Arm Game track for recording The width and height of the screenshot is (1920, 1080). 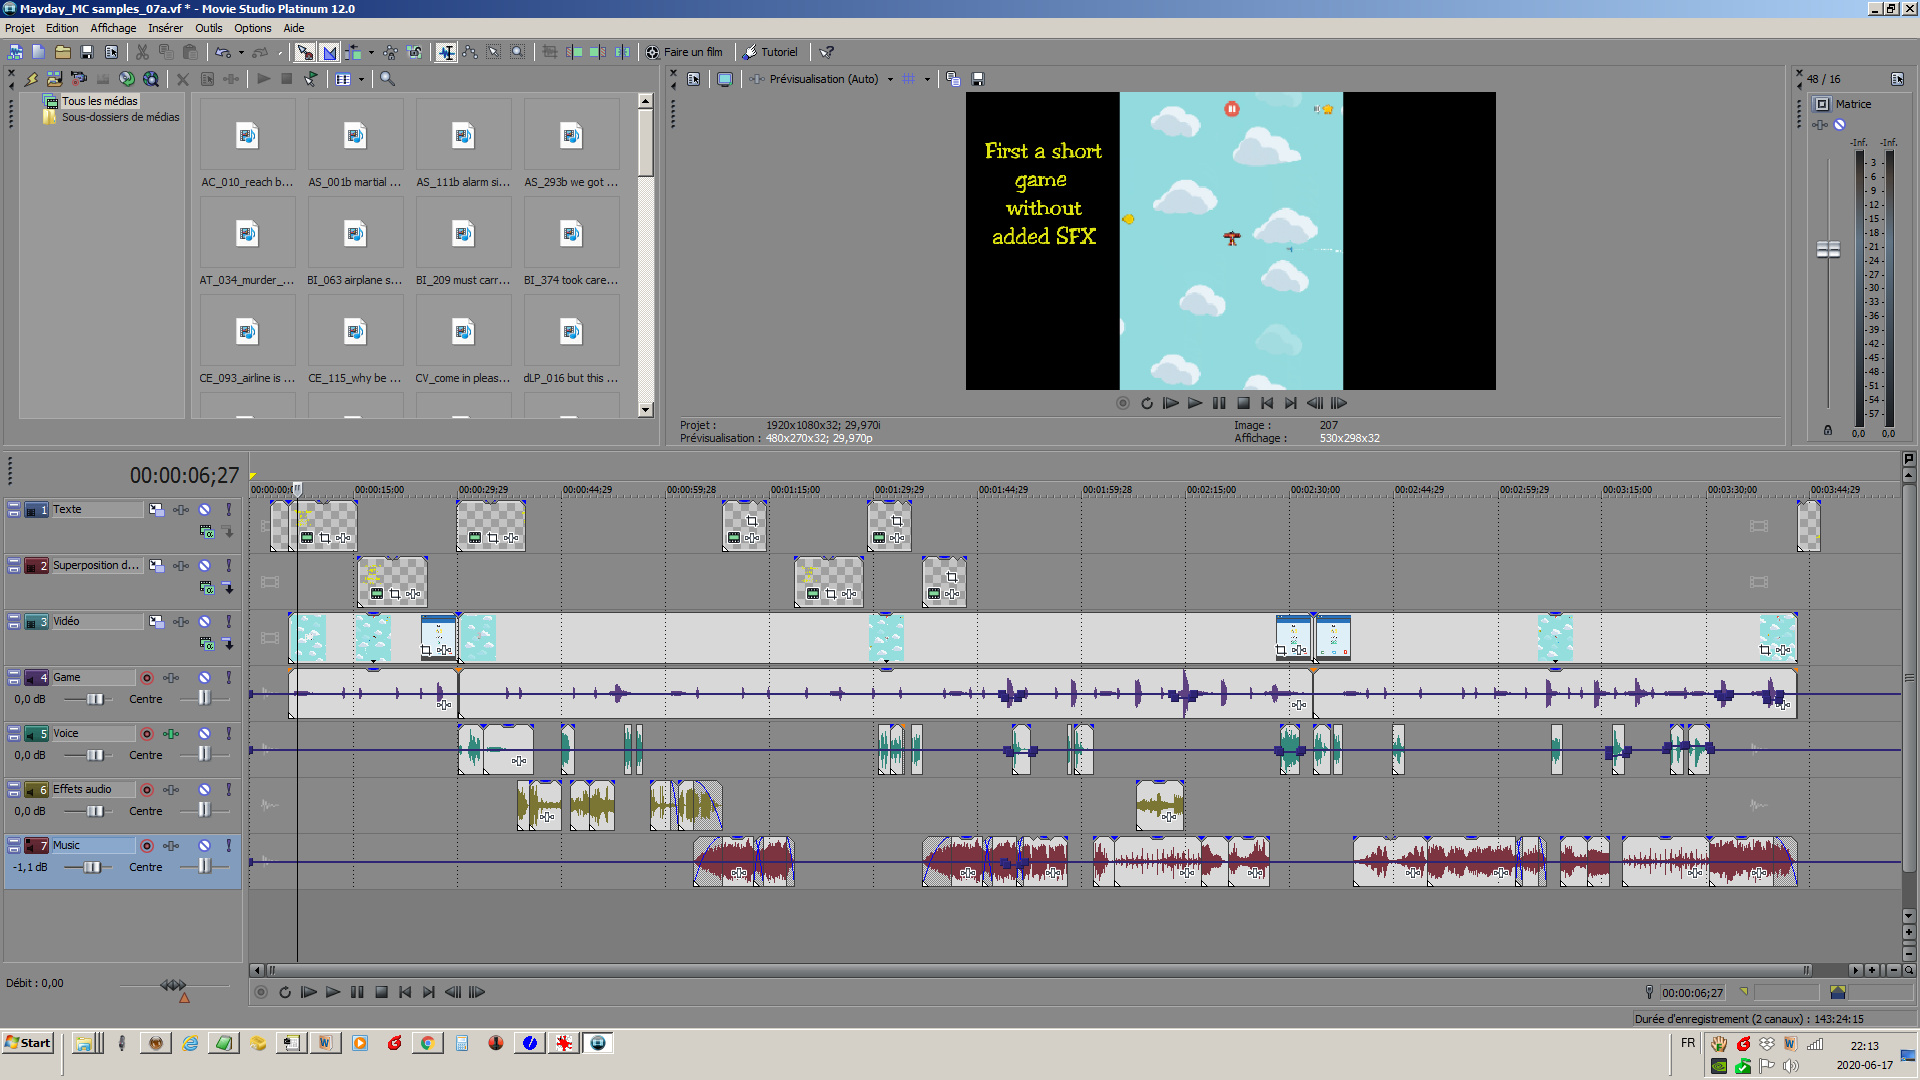[147, 678]
